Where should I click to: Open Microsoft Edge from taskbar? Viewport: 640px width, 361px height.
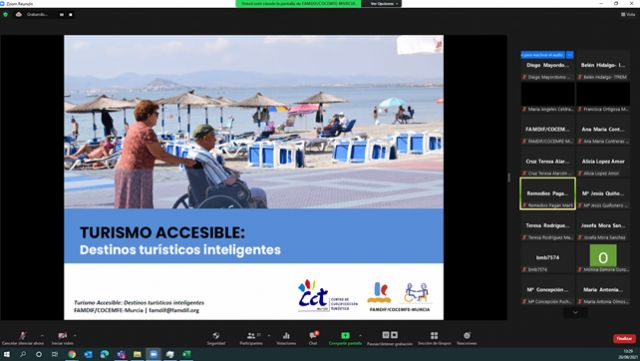coord(104,354)
